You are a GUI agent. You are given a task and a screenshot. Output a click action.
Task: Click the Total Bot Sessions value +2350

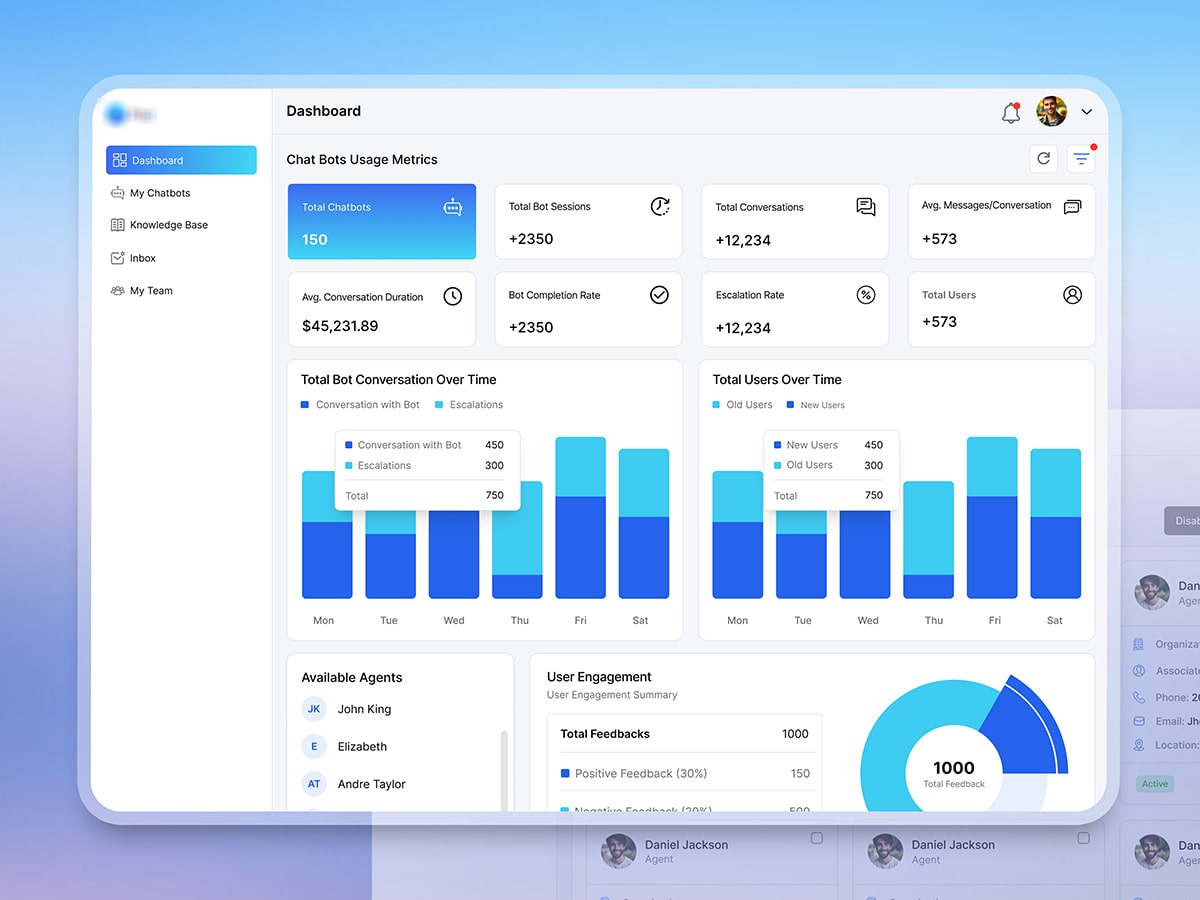point(531,239)
